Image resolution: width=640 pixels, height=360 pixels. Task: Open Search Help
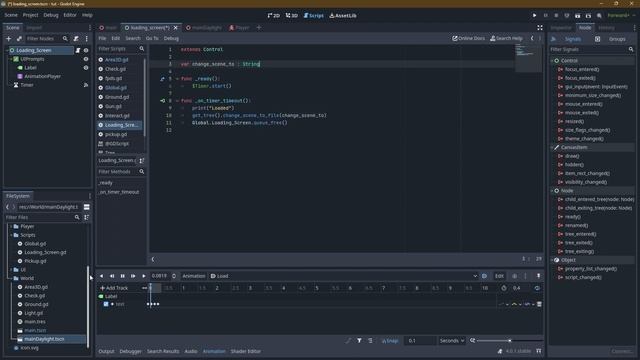pos(506,38)
